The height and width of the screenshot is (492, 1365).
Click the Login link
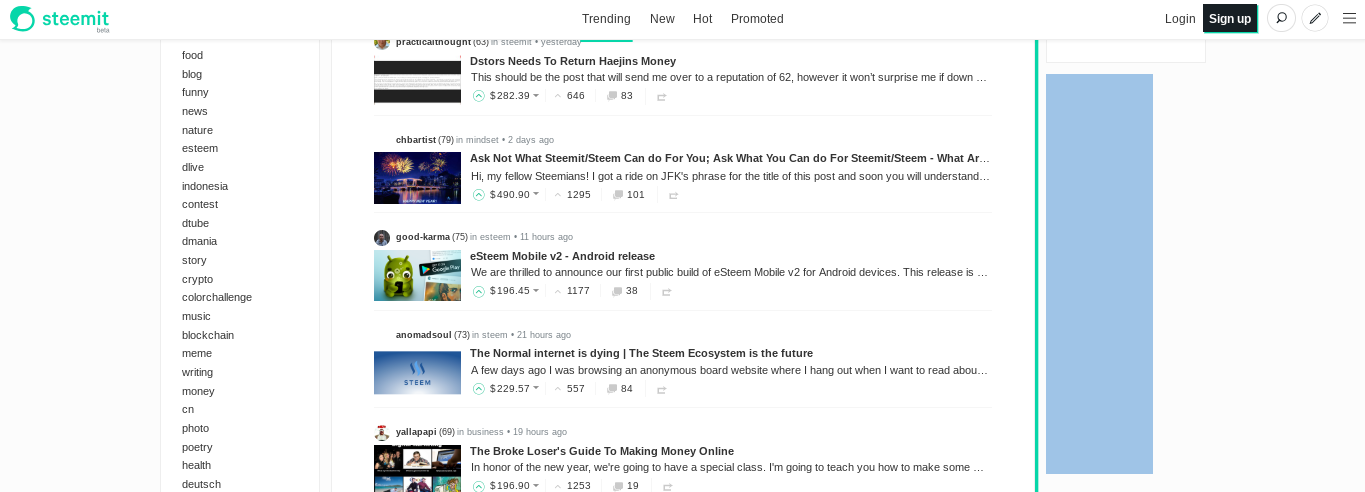1180,19
